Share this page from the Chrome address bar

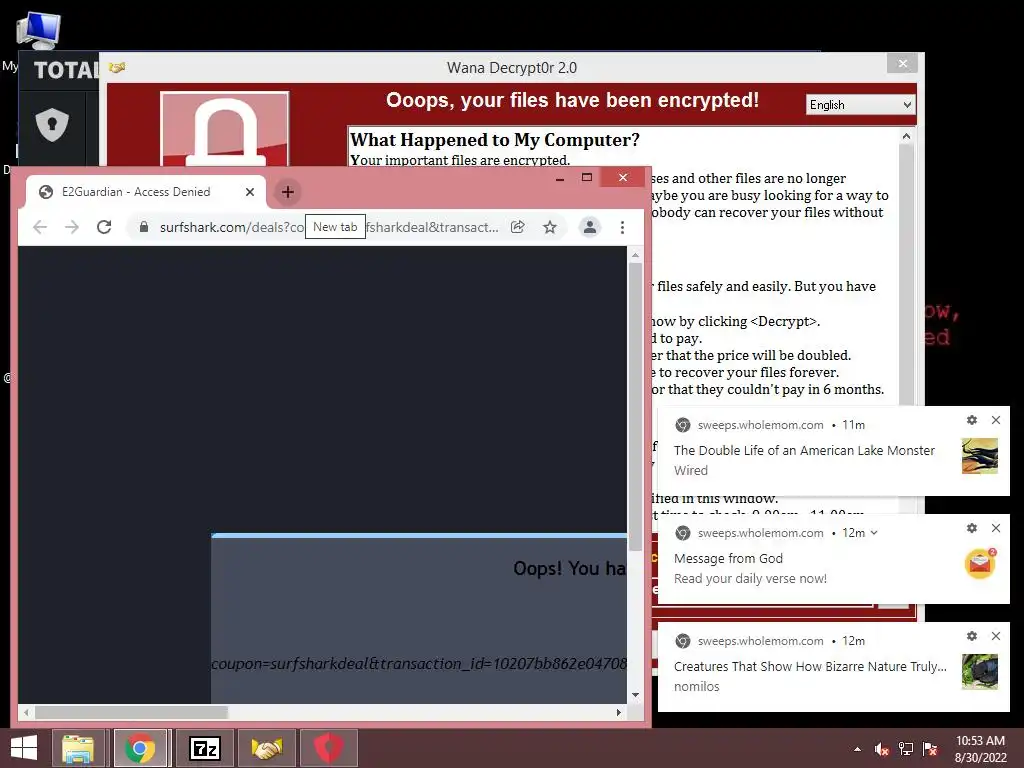[x=517, y=227]
